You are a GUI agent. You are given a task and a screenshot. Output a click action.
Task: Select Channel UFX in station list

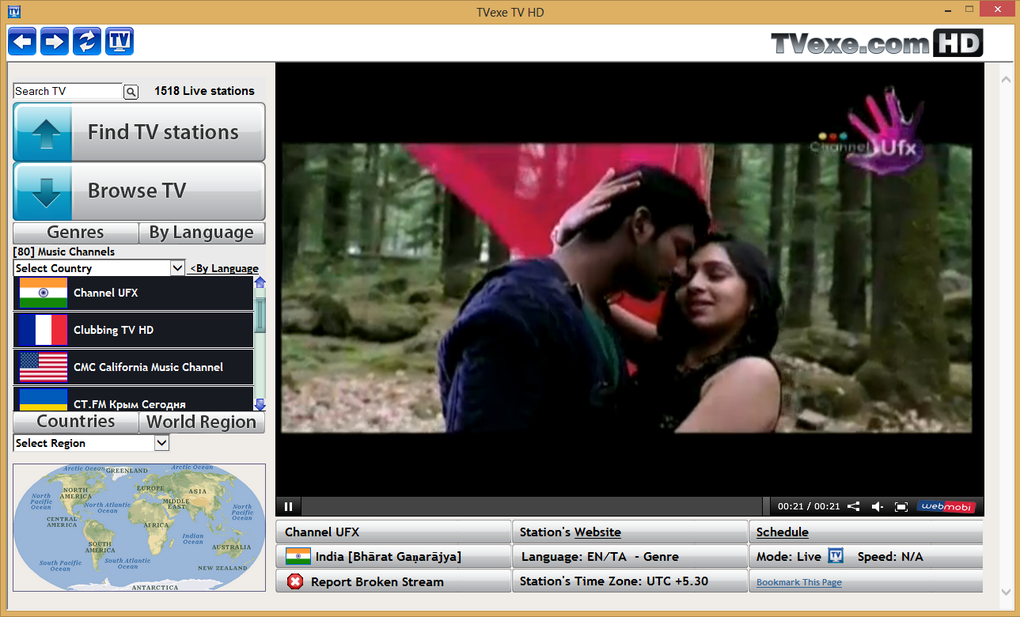click(x=133, y=293)
